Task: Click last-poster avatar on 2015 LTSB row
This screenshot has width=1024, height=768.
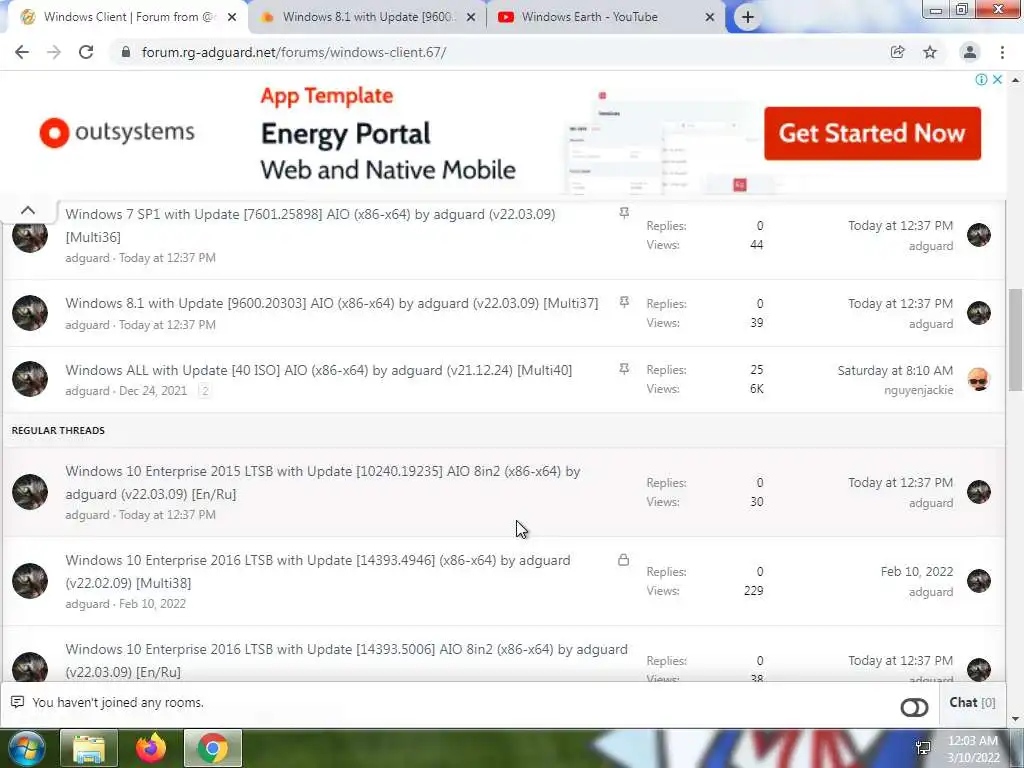Action: (978, 492)
